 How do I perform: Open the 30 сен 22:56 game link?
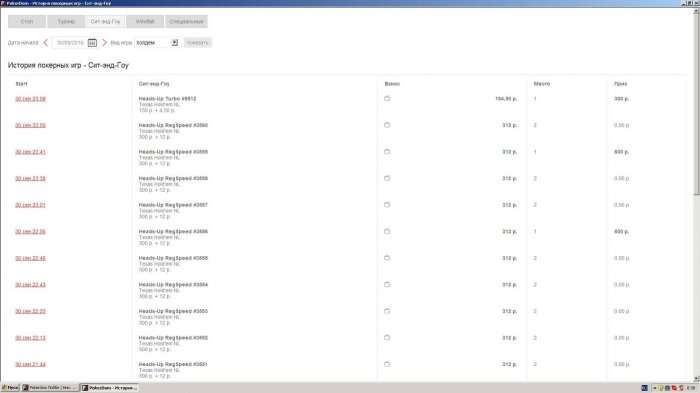[x=30, y=231]
